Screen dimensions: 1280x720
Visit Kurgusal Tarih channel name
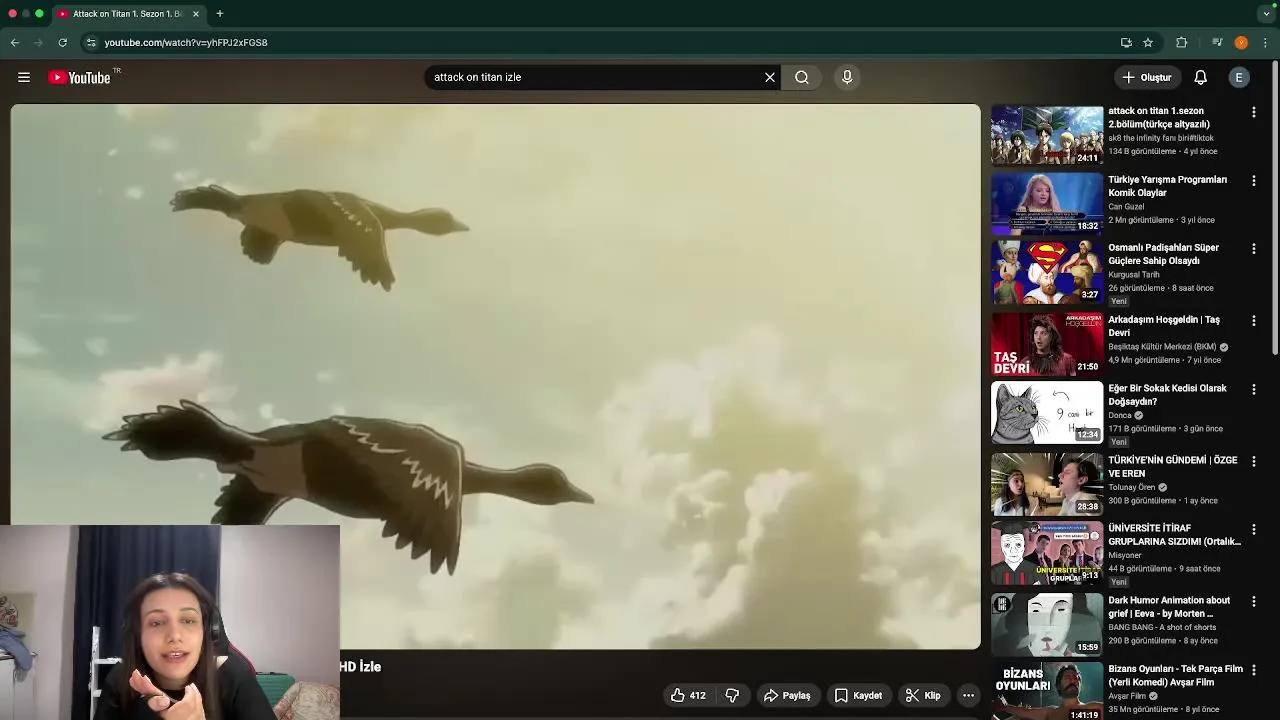coord(1134,275)
